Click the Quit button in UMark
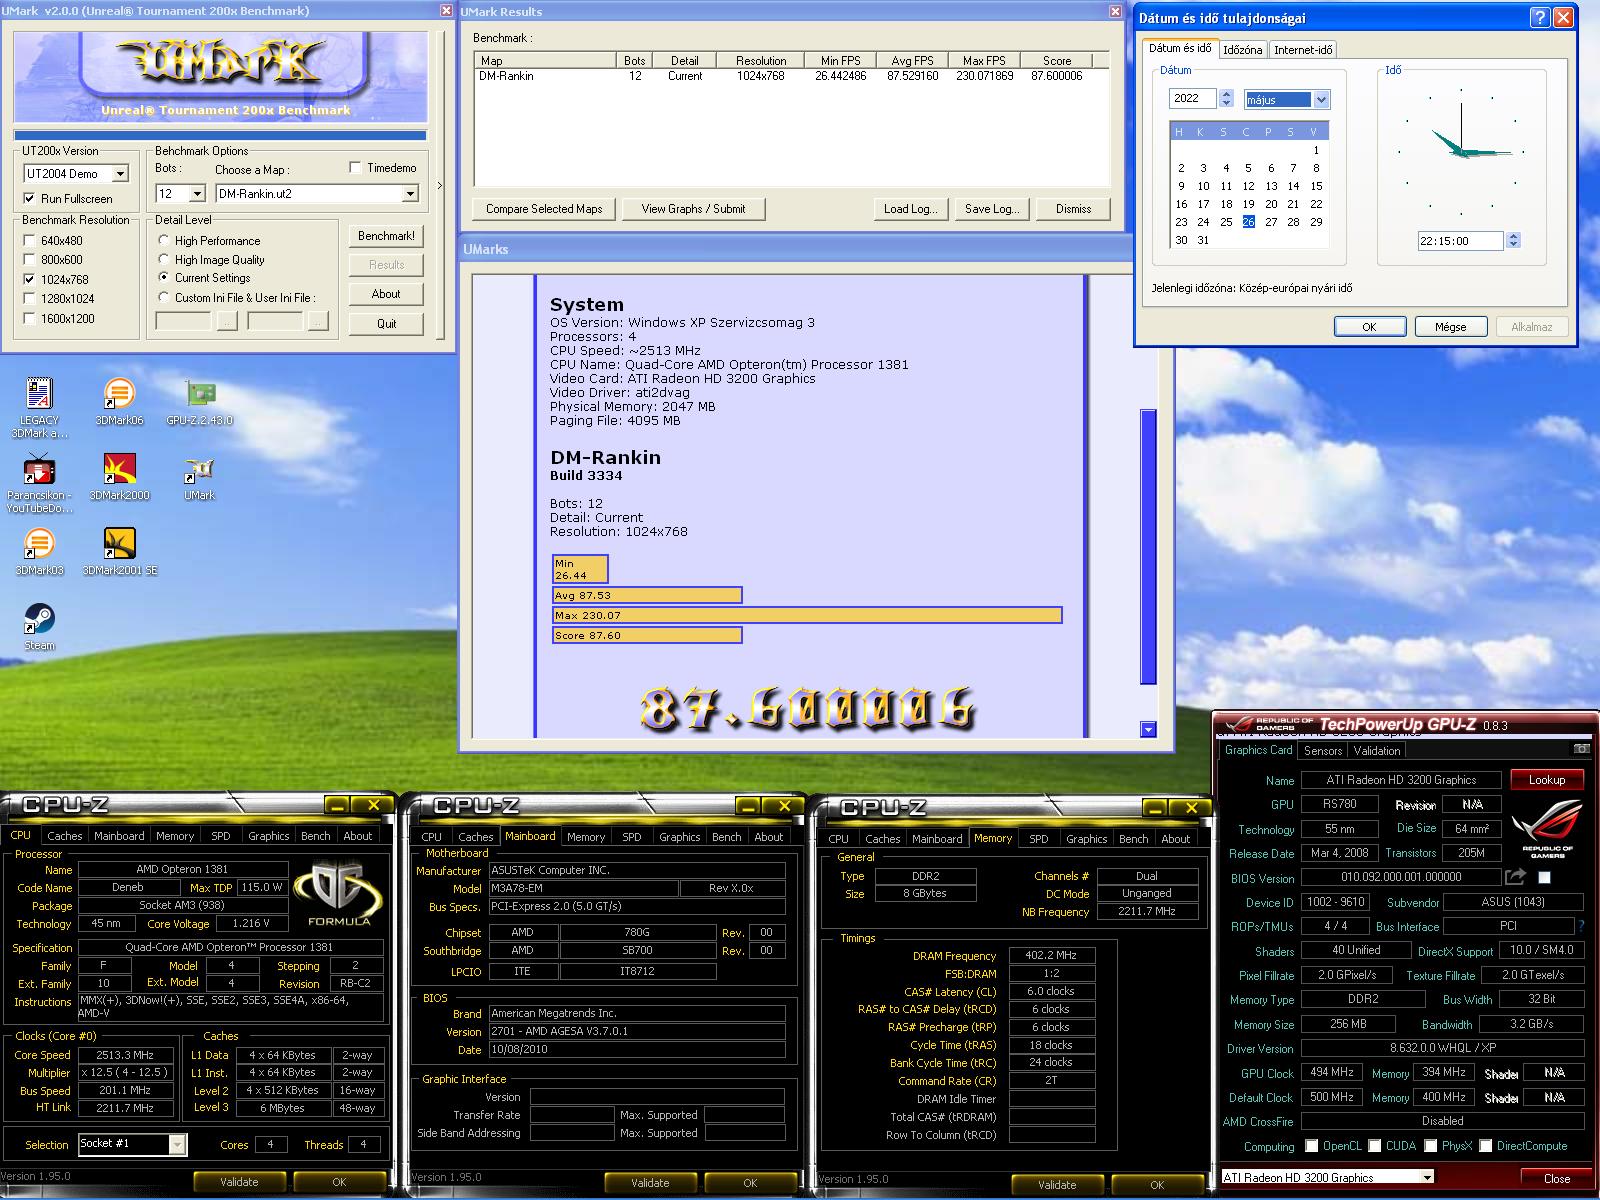The width and height of the screenshot is (1600, 1200). (386, 324)
